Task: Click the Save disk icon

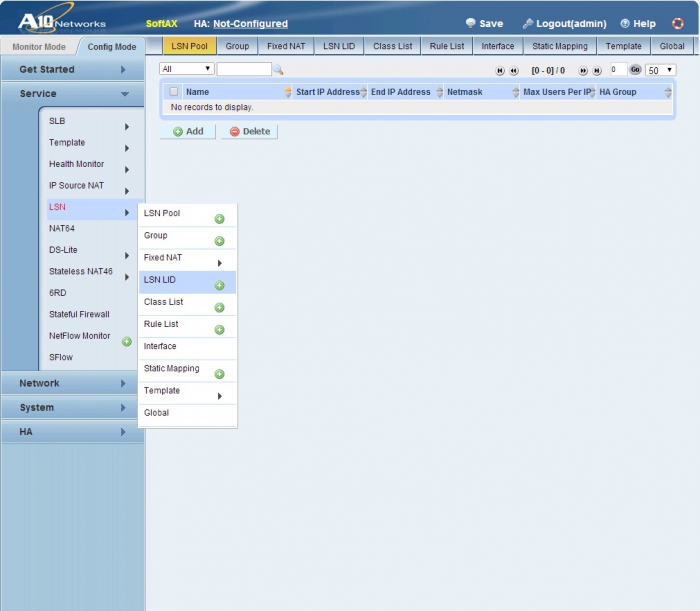Action: [x=470, y=23]
